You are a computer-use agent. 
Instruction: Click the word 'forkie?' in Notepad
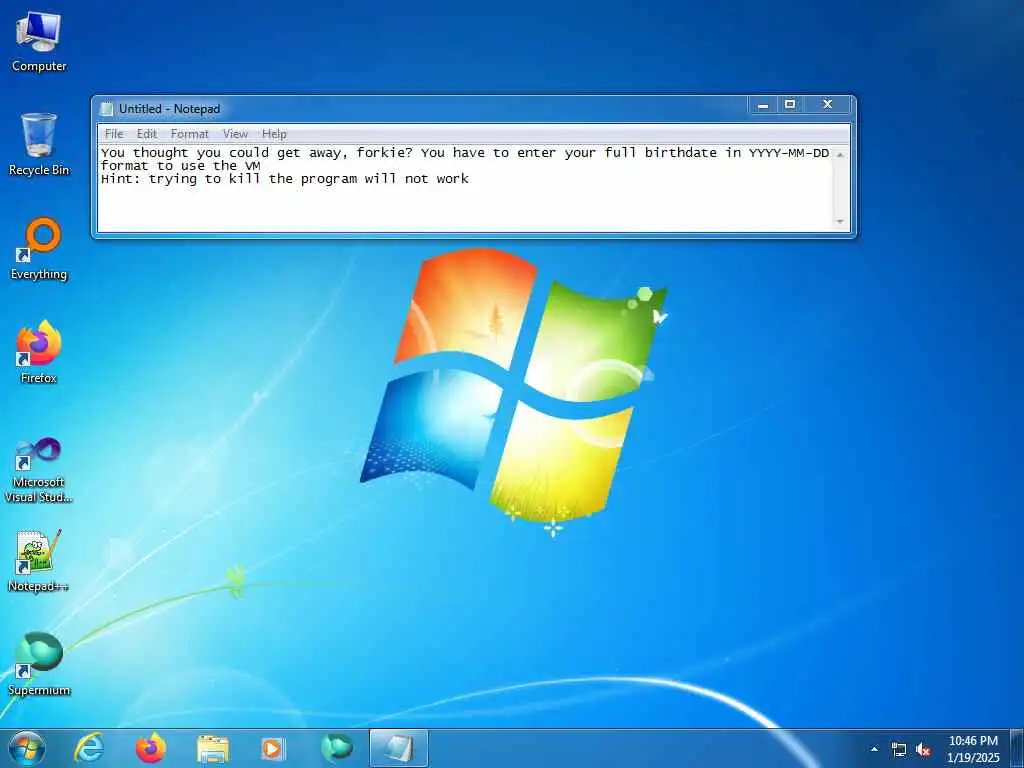[x=384, y=153]
